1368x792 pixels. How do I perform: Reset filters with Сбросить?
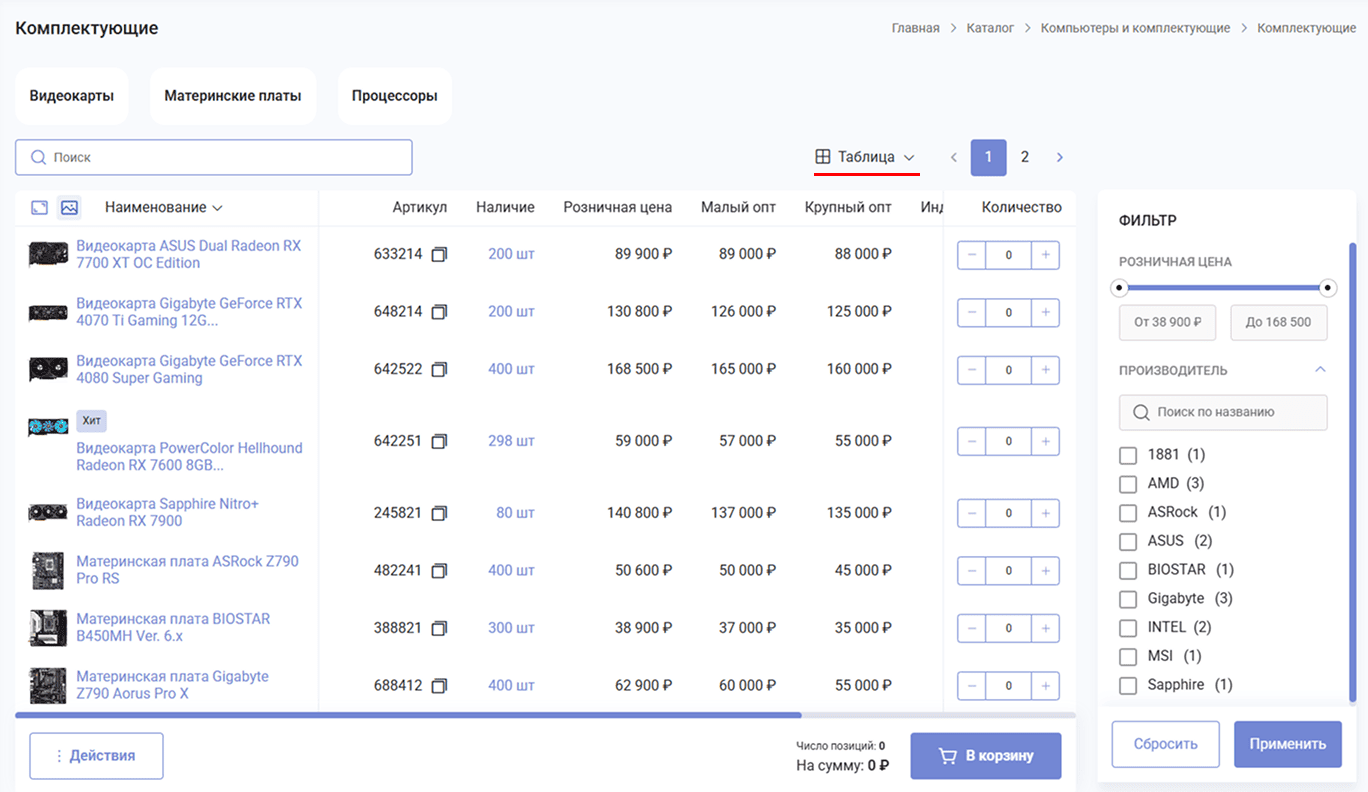click(1166, 744)
